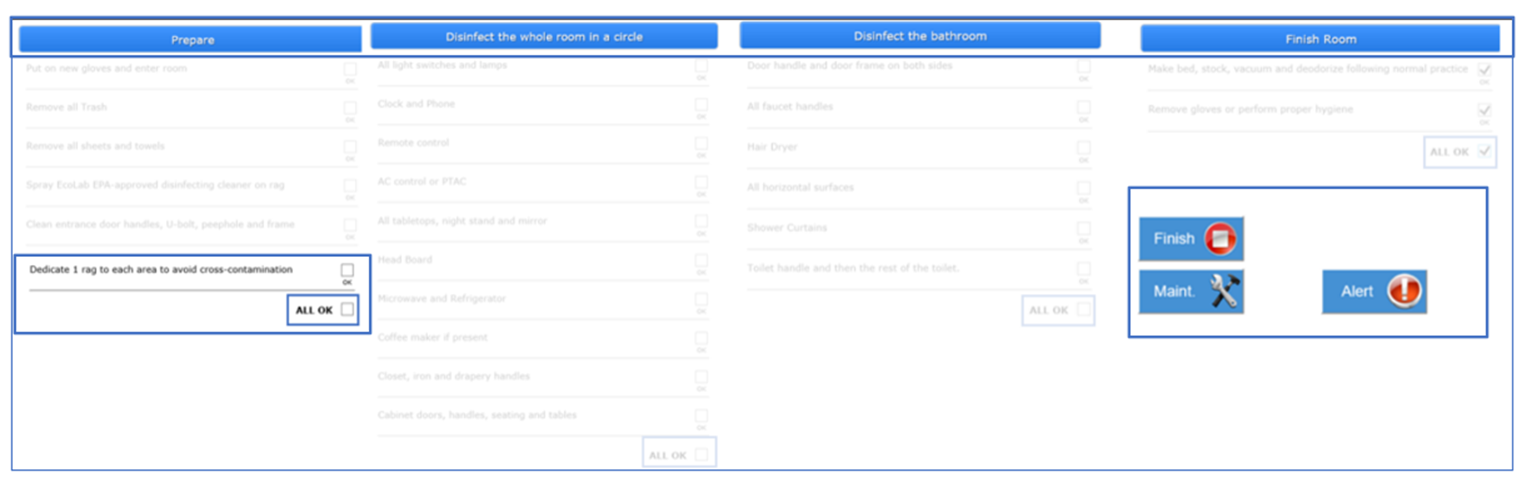The height and width of the screenshot is (477, 1522).
Task: Tick ALL OK under Disinfect the bathroom
Action: 1083,310
